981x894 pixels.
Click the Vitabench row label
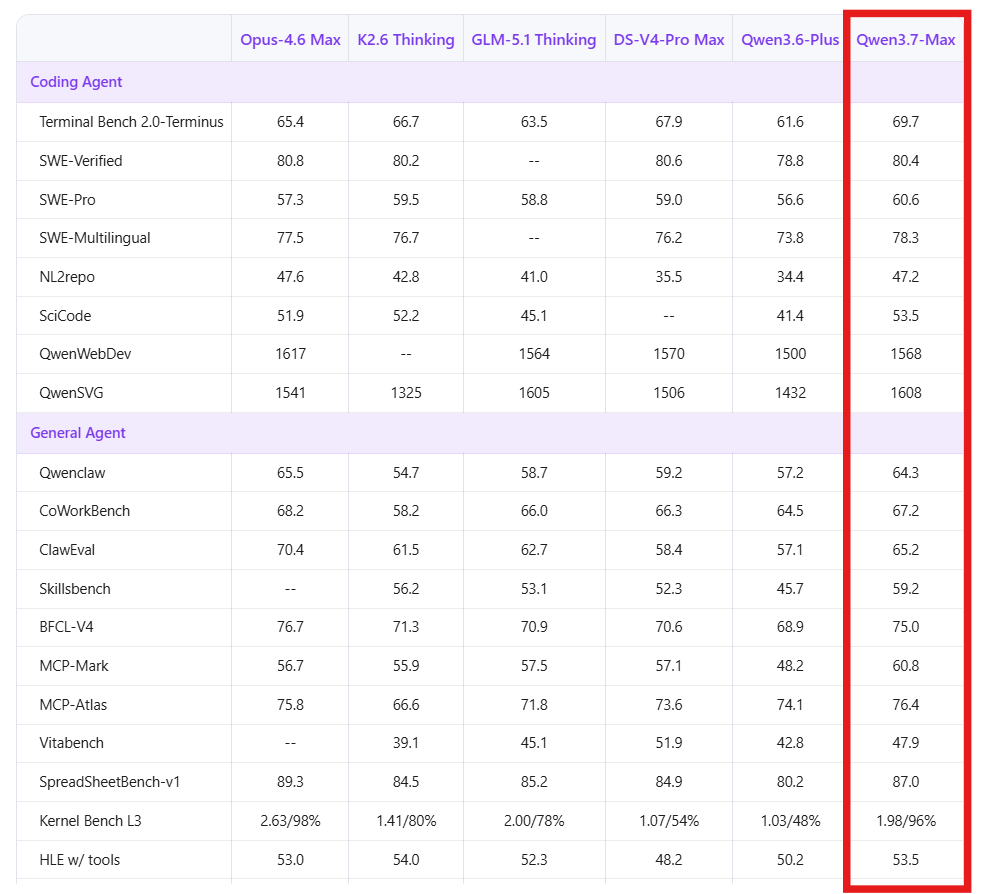pyautogui.click(x=71, y=743)
